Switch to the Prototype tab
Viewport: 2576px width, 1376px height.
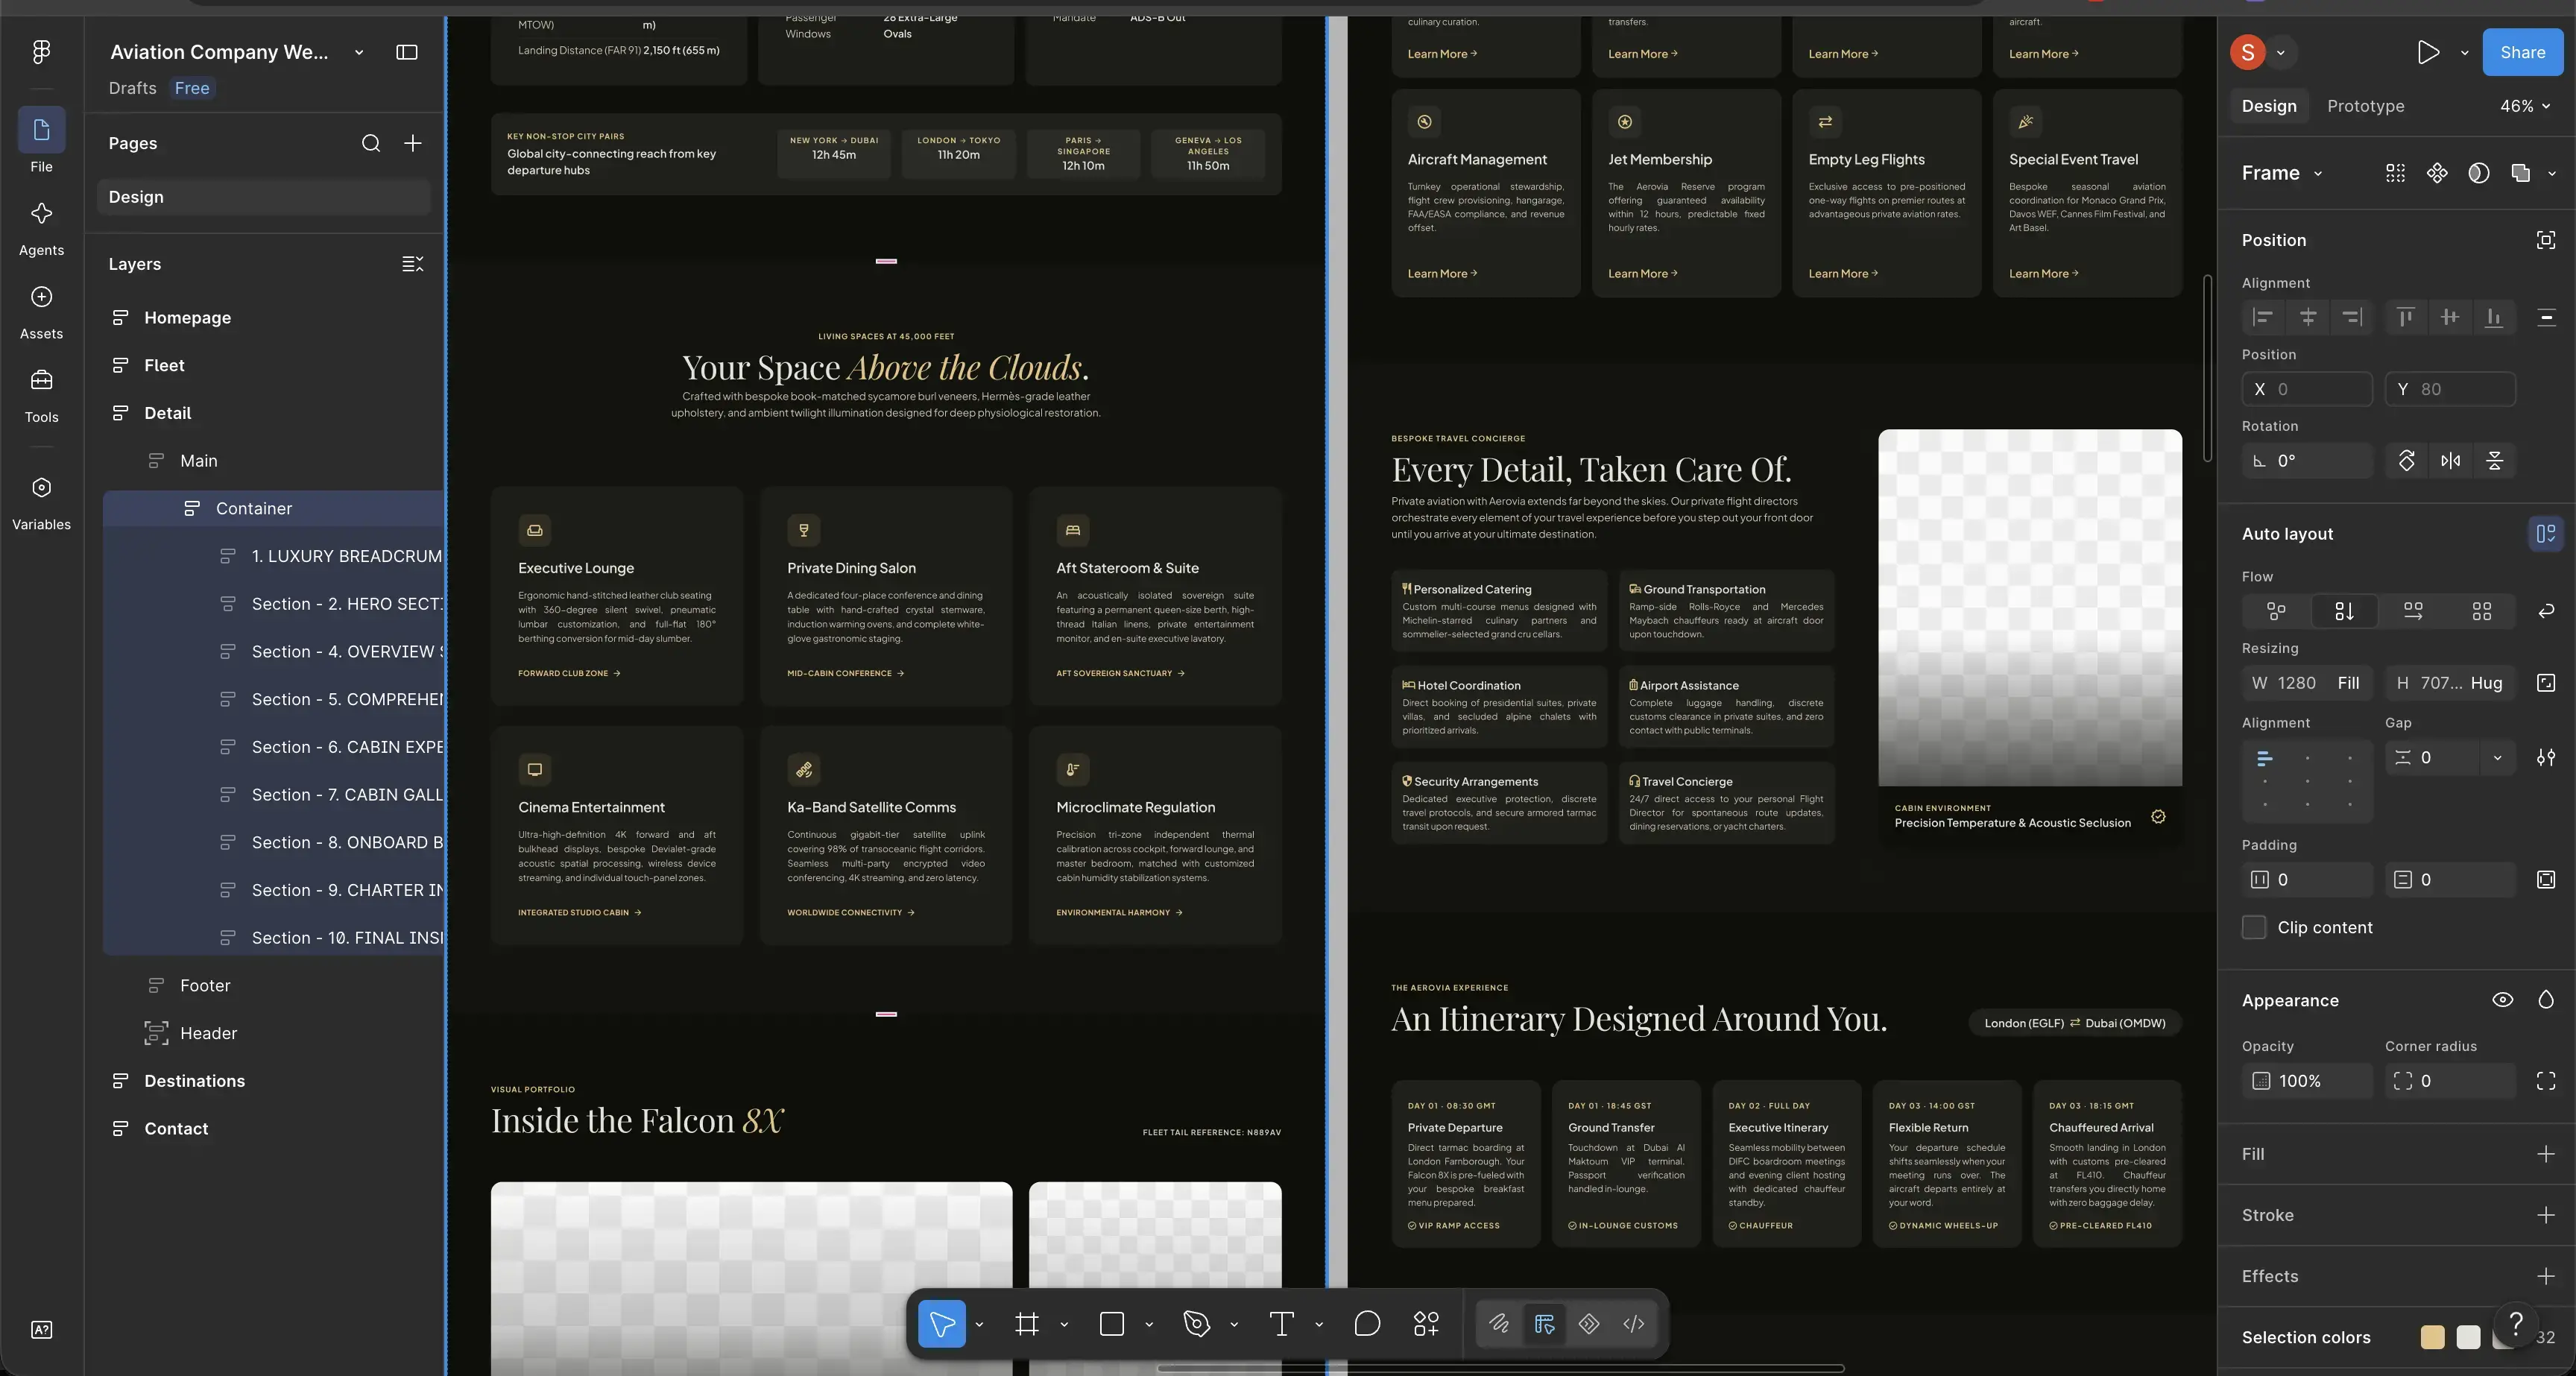pyautogui.click(x=2365, y=106)
